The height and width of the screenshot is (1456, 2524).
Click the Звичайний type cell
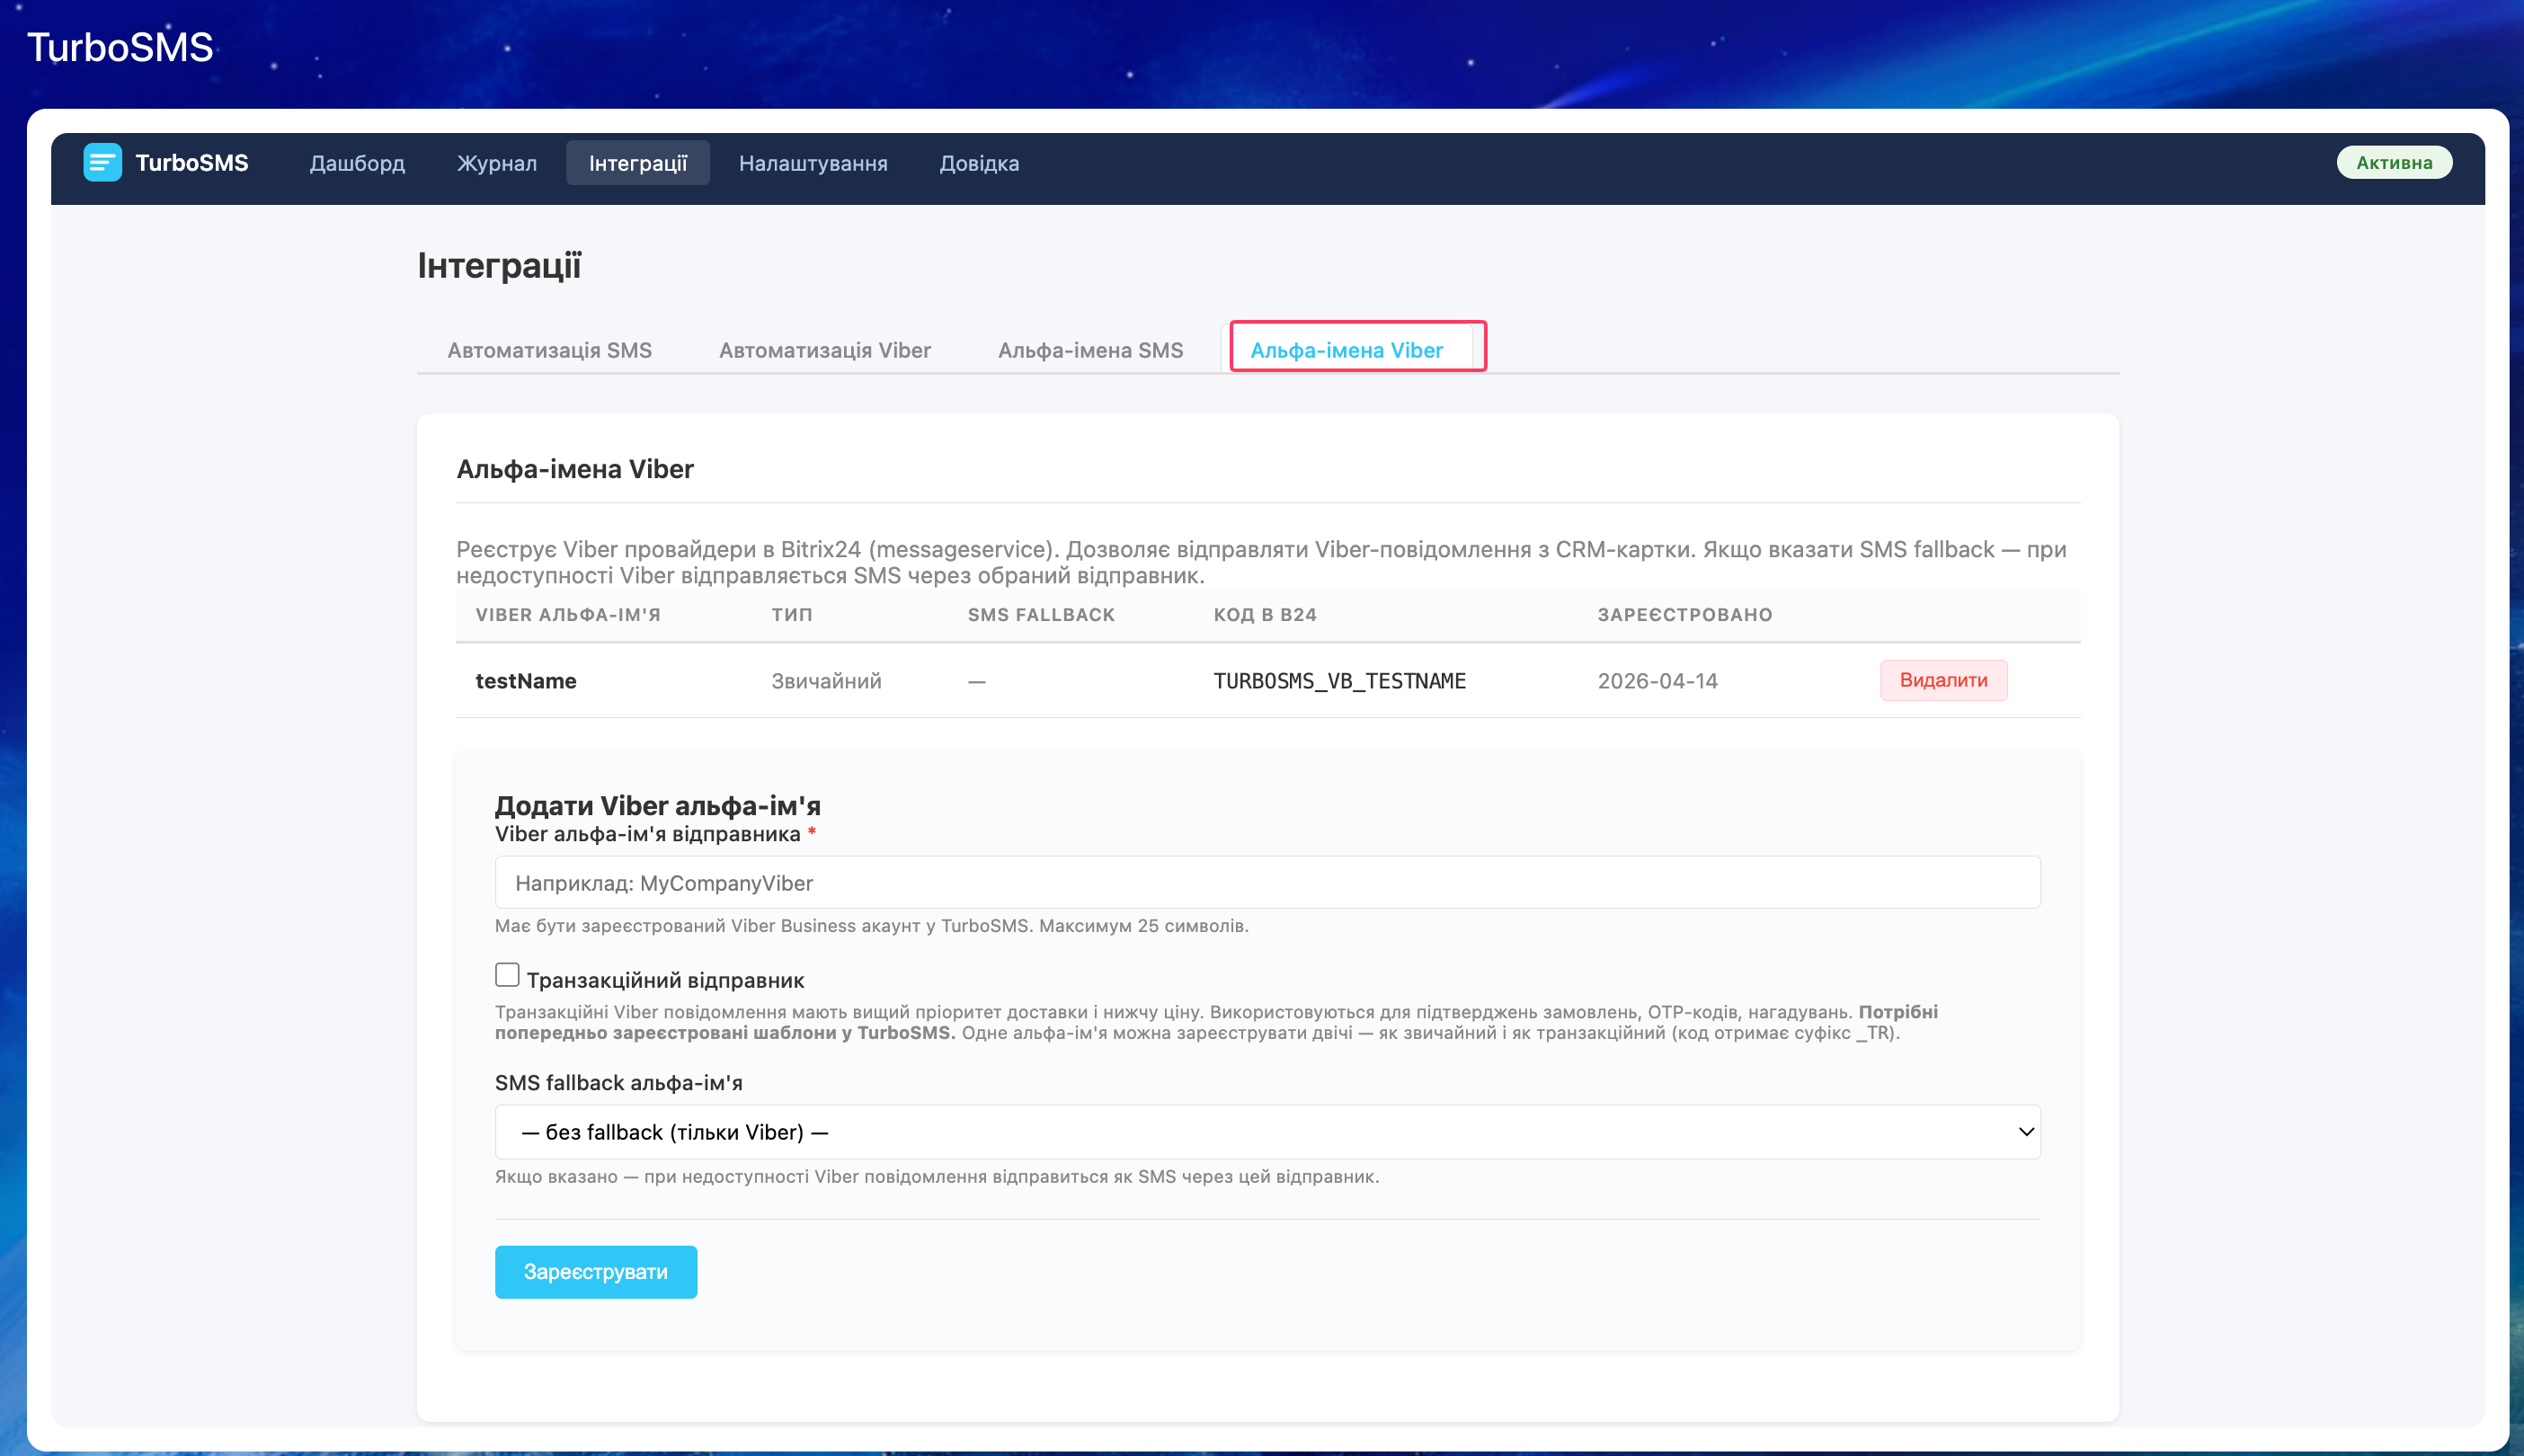[x=826, y=681]
